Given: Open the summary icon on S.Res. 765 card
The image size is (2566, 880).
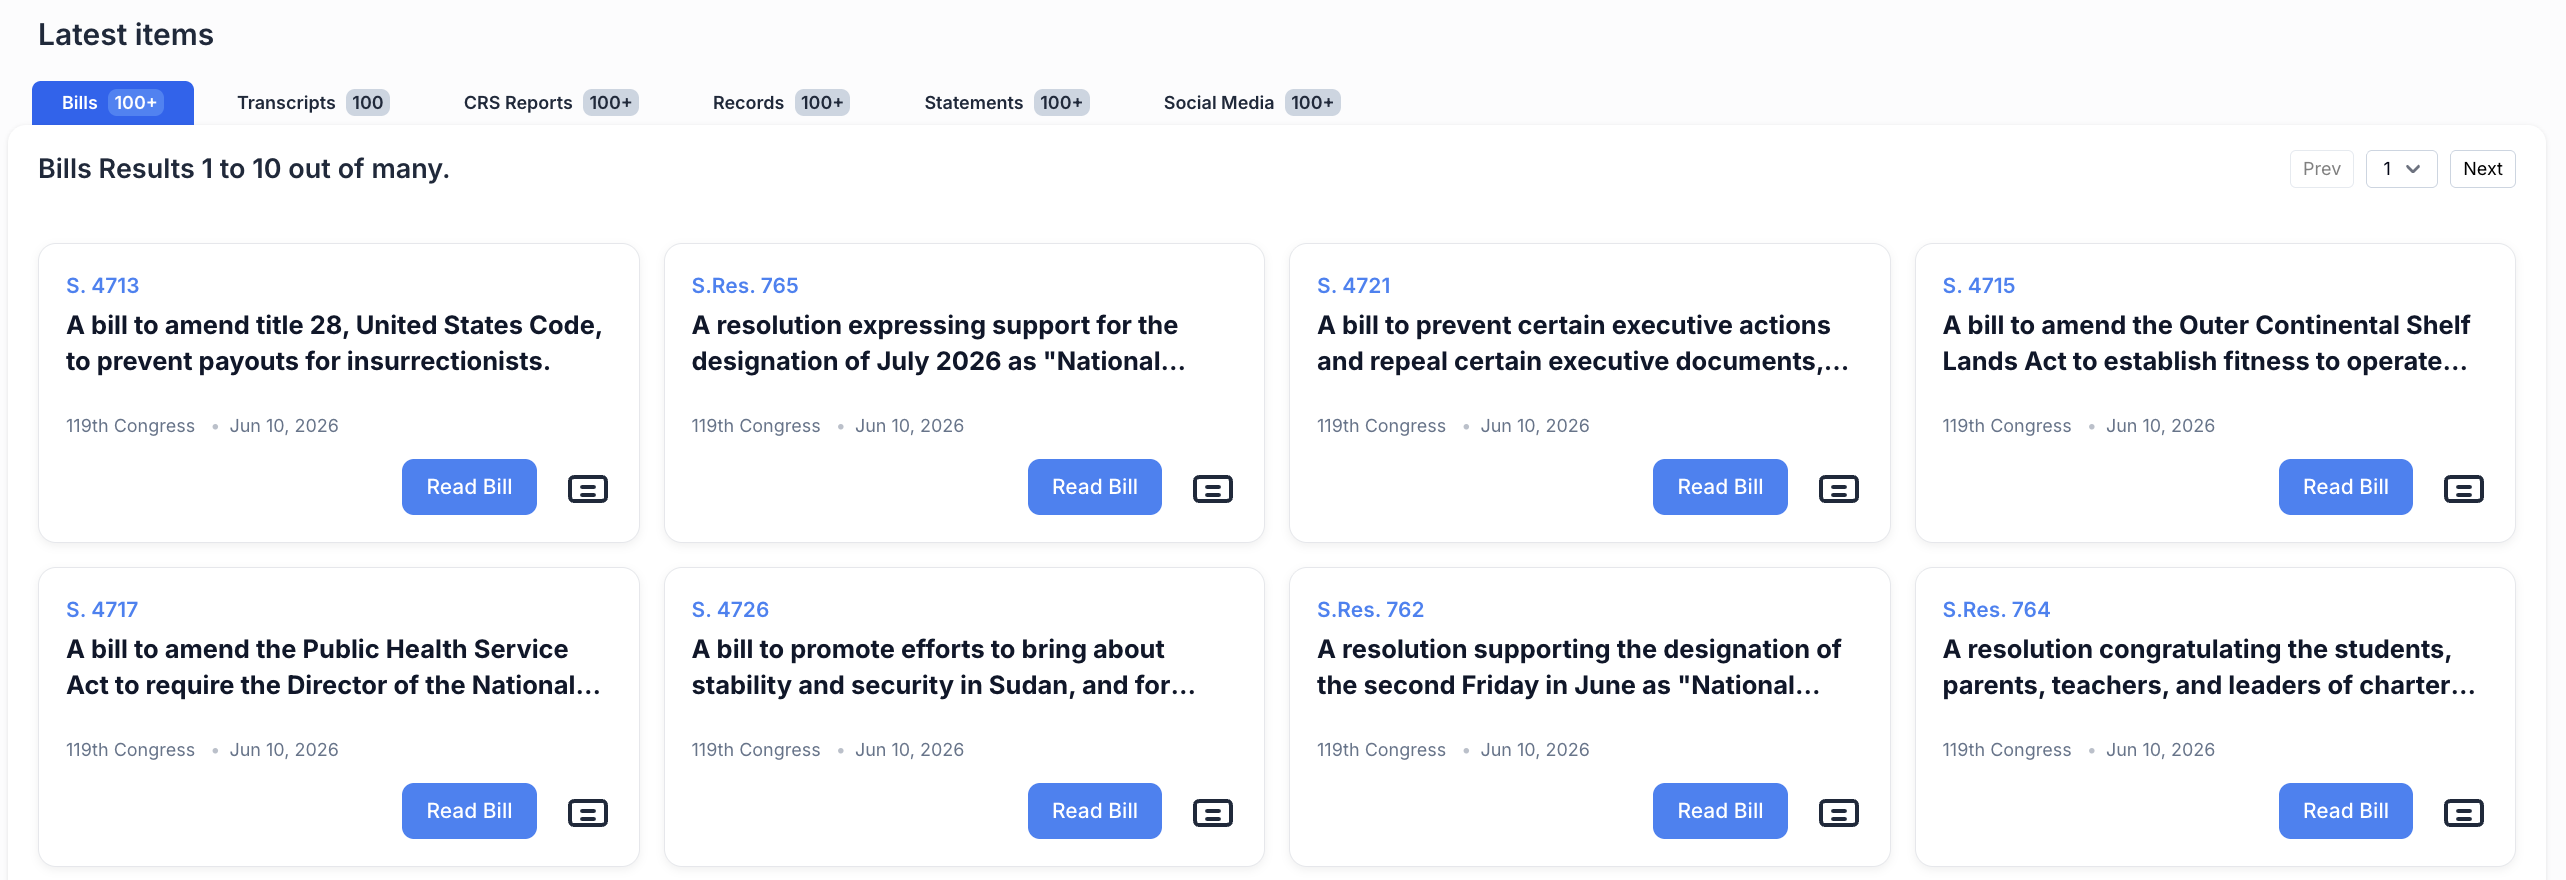Looking at the screenshot, I should pyautogui.click(x=1213, y=489).
